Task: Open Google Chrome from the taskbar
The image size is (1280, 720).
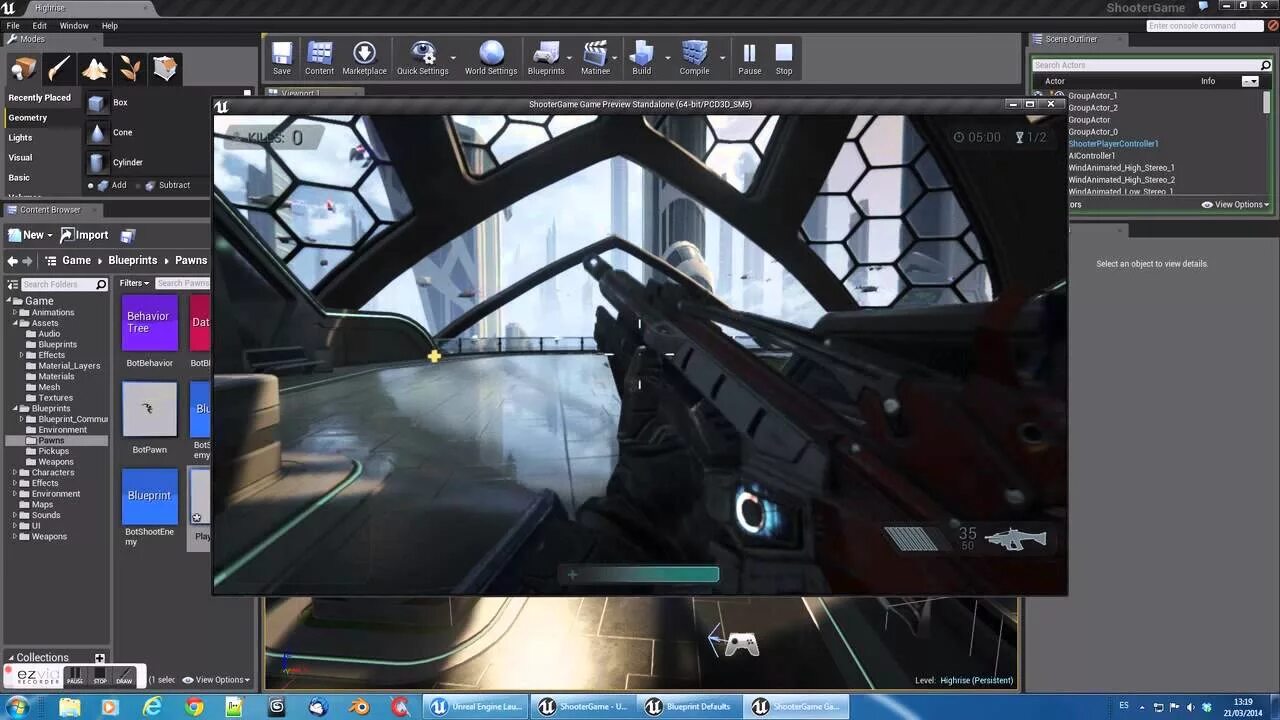Action: 194,707
